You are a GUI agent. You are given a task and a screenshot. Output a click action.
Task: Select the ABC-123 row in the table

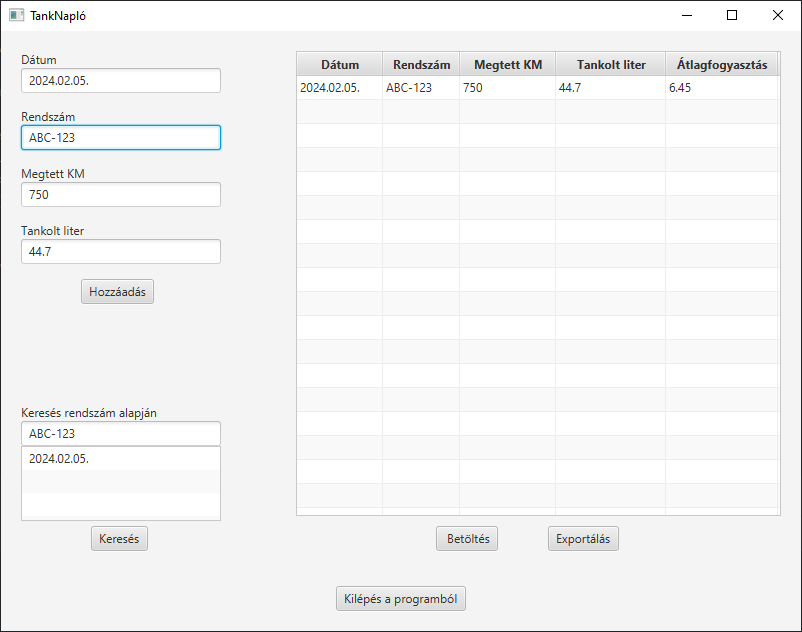[410, 88]
